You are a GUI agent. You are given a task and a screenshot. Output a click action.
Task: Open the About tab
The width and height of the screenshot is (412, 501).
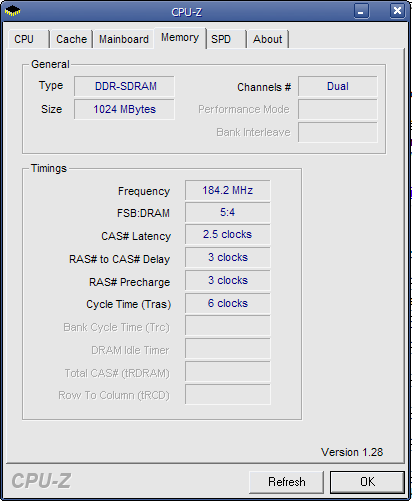(267, 39)
